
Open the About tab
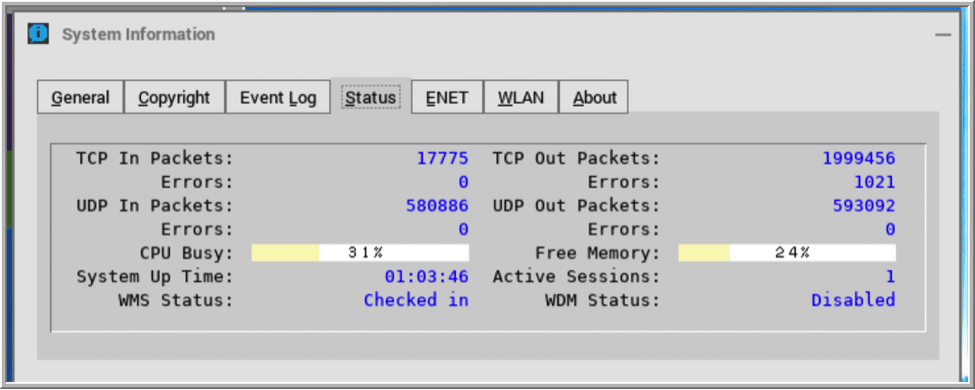tap(594, 97)
